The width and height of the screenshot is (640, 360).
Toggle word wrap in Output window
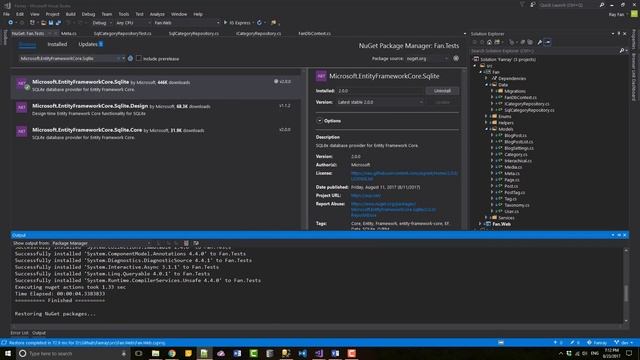(x=196, y=243)
